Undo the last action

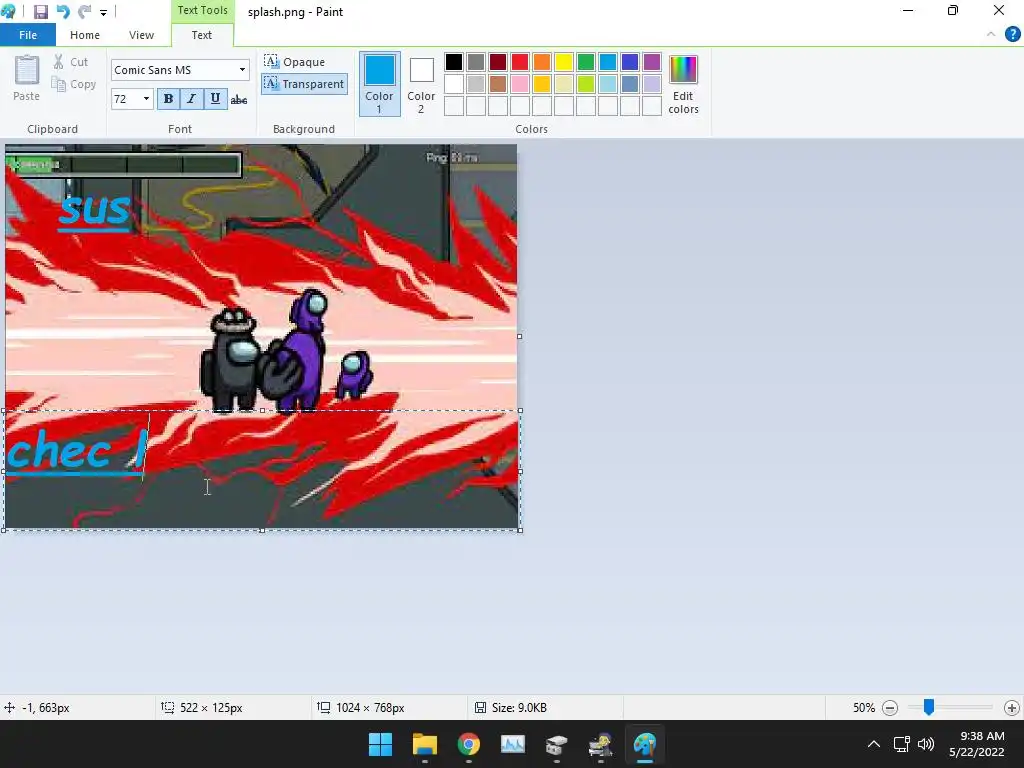coord(63,12)
